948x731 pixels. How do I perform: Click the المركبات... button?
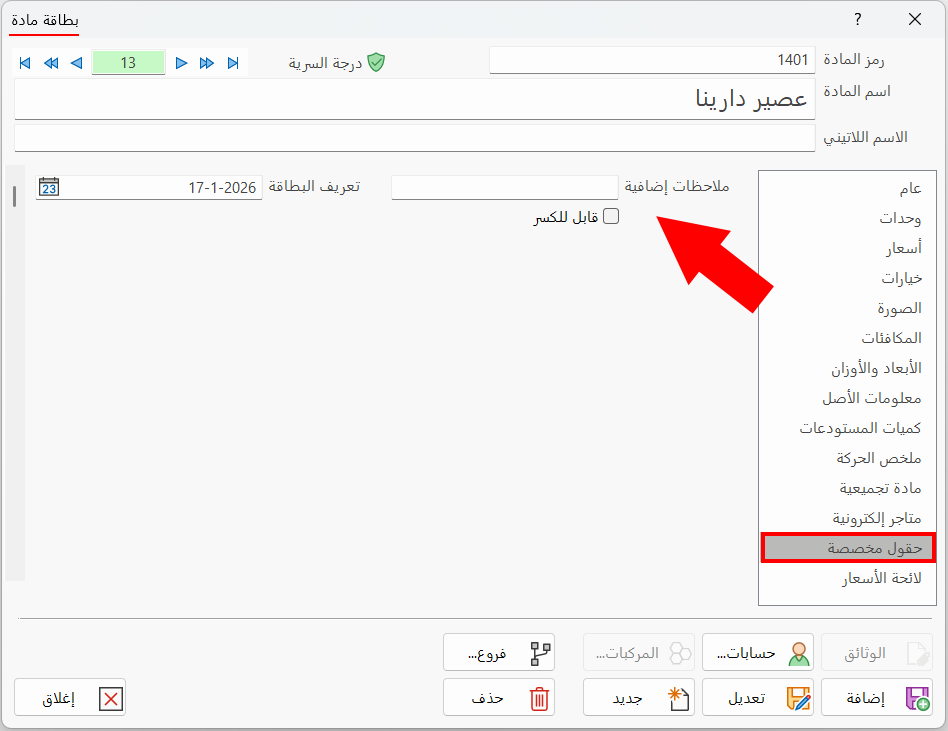638,652
